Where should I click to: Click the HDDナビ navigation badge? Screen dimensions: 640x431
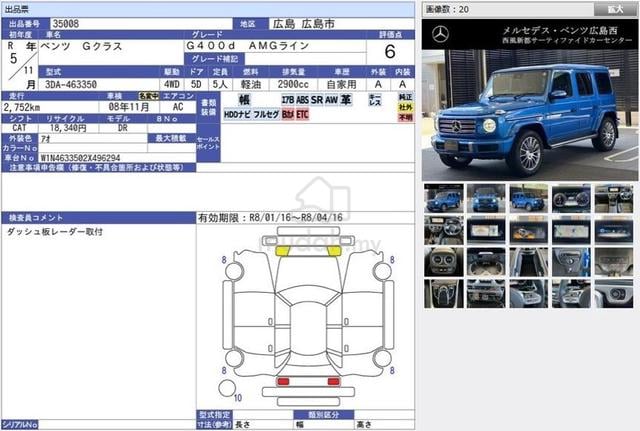click(237, 115)
